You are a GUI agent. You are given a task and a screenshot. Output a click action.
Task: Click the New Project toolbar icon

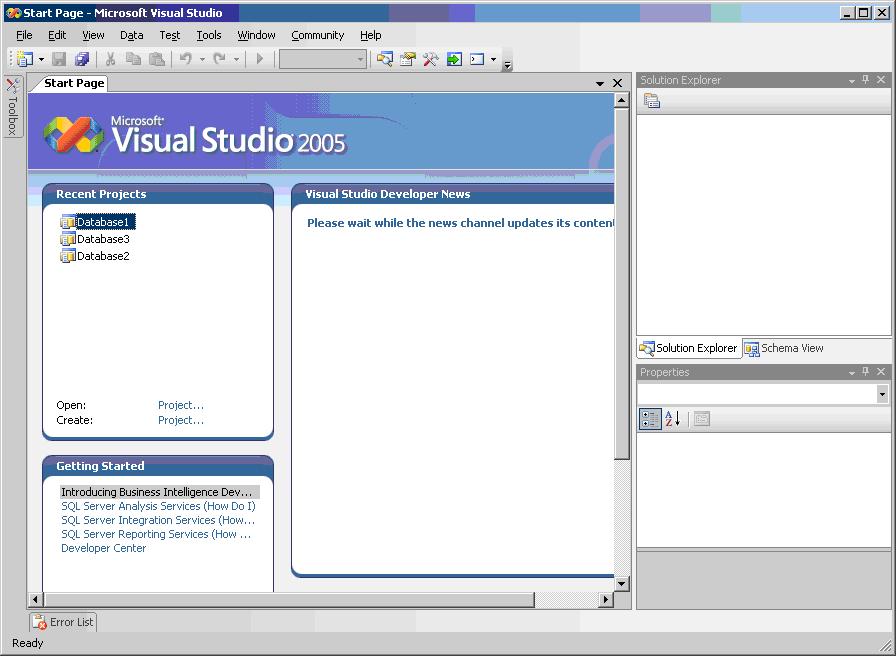25,59
